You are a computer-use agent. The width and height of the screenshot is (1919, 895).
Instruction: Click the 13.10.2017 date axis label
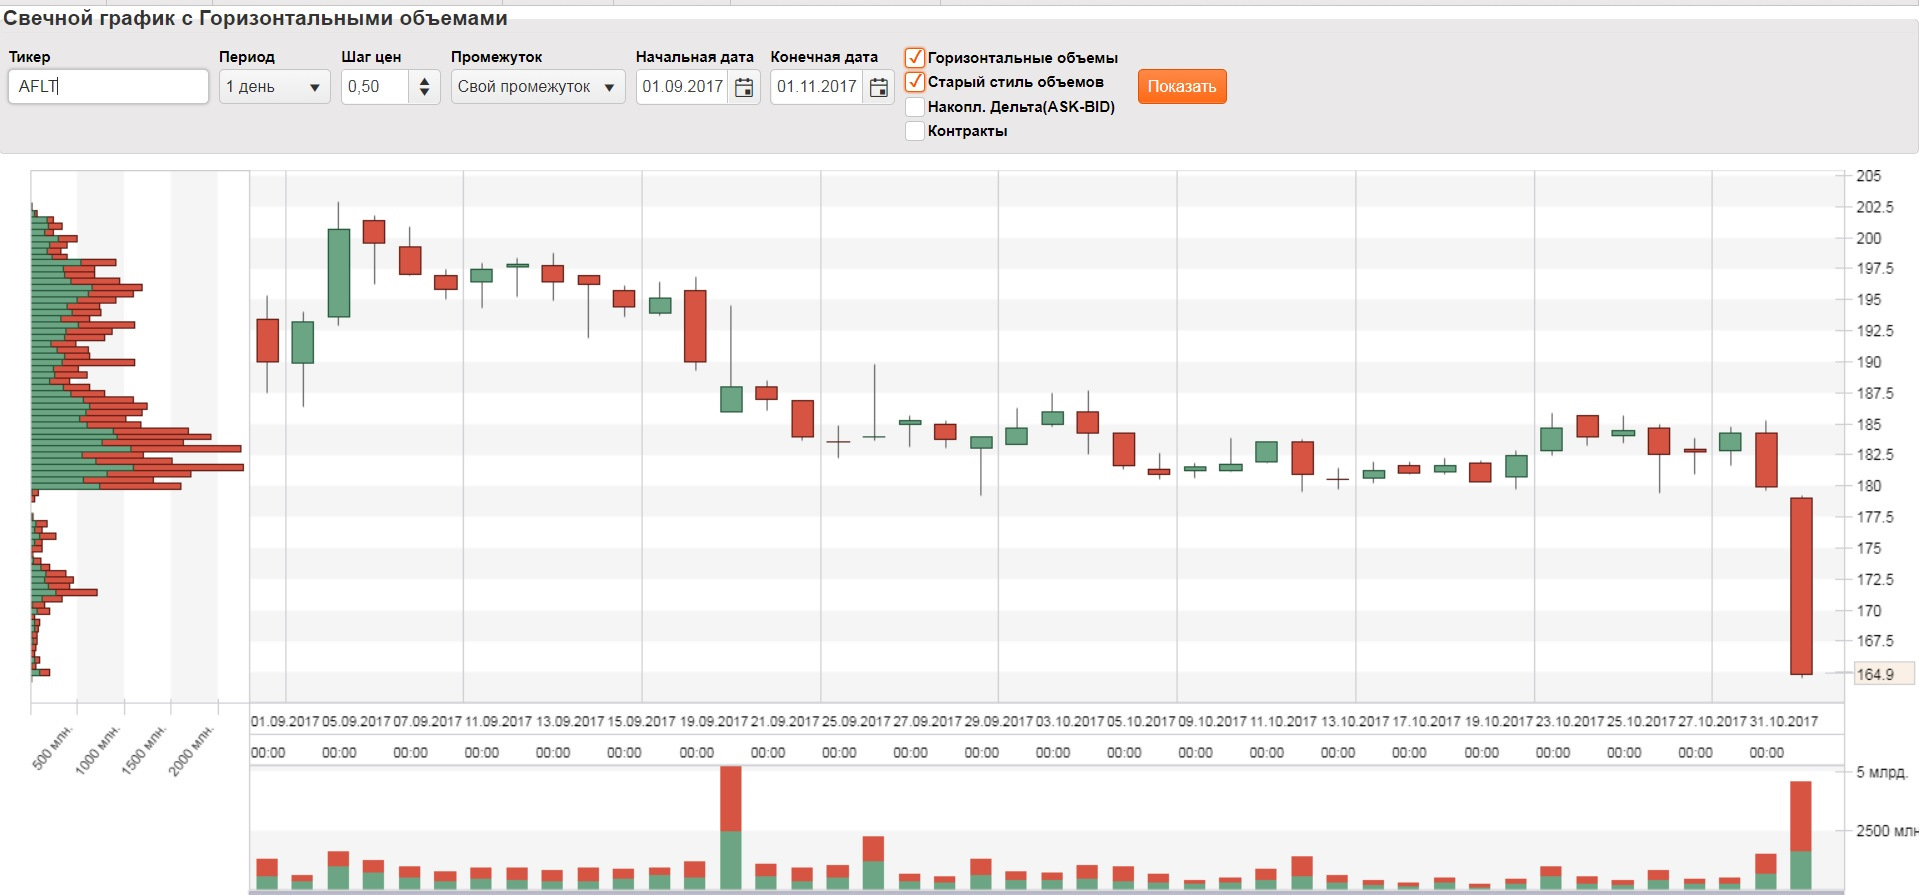tap(1355, 721)
